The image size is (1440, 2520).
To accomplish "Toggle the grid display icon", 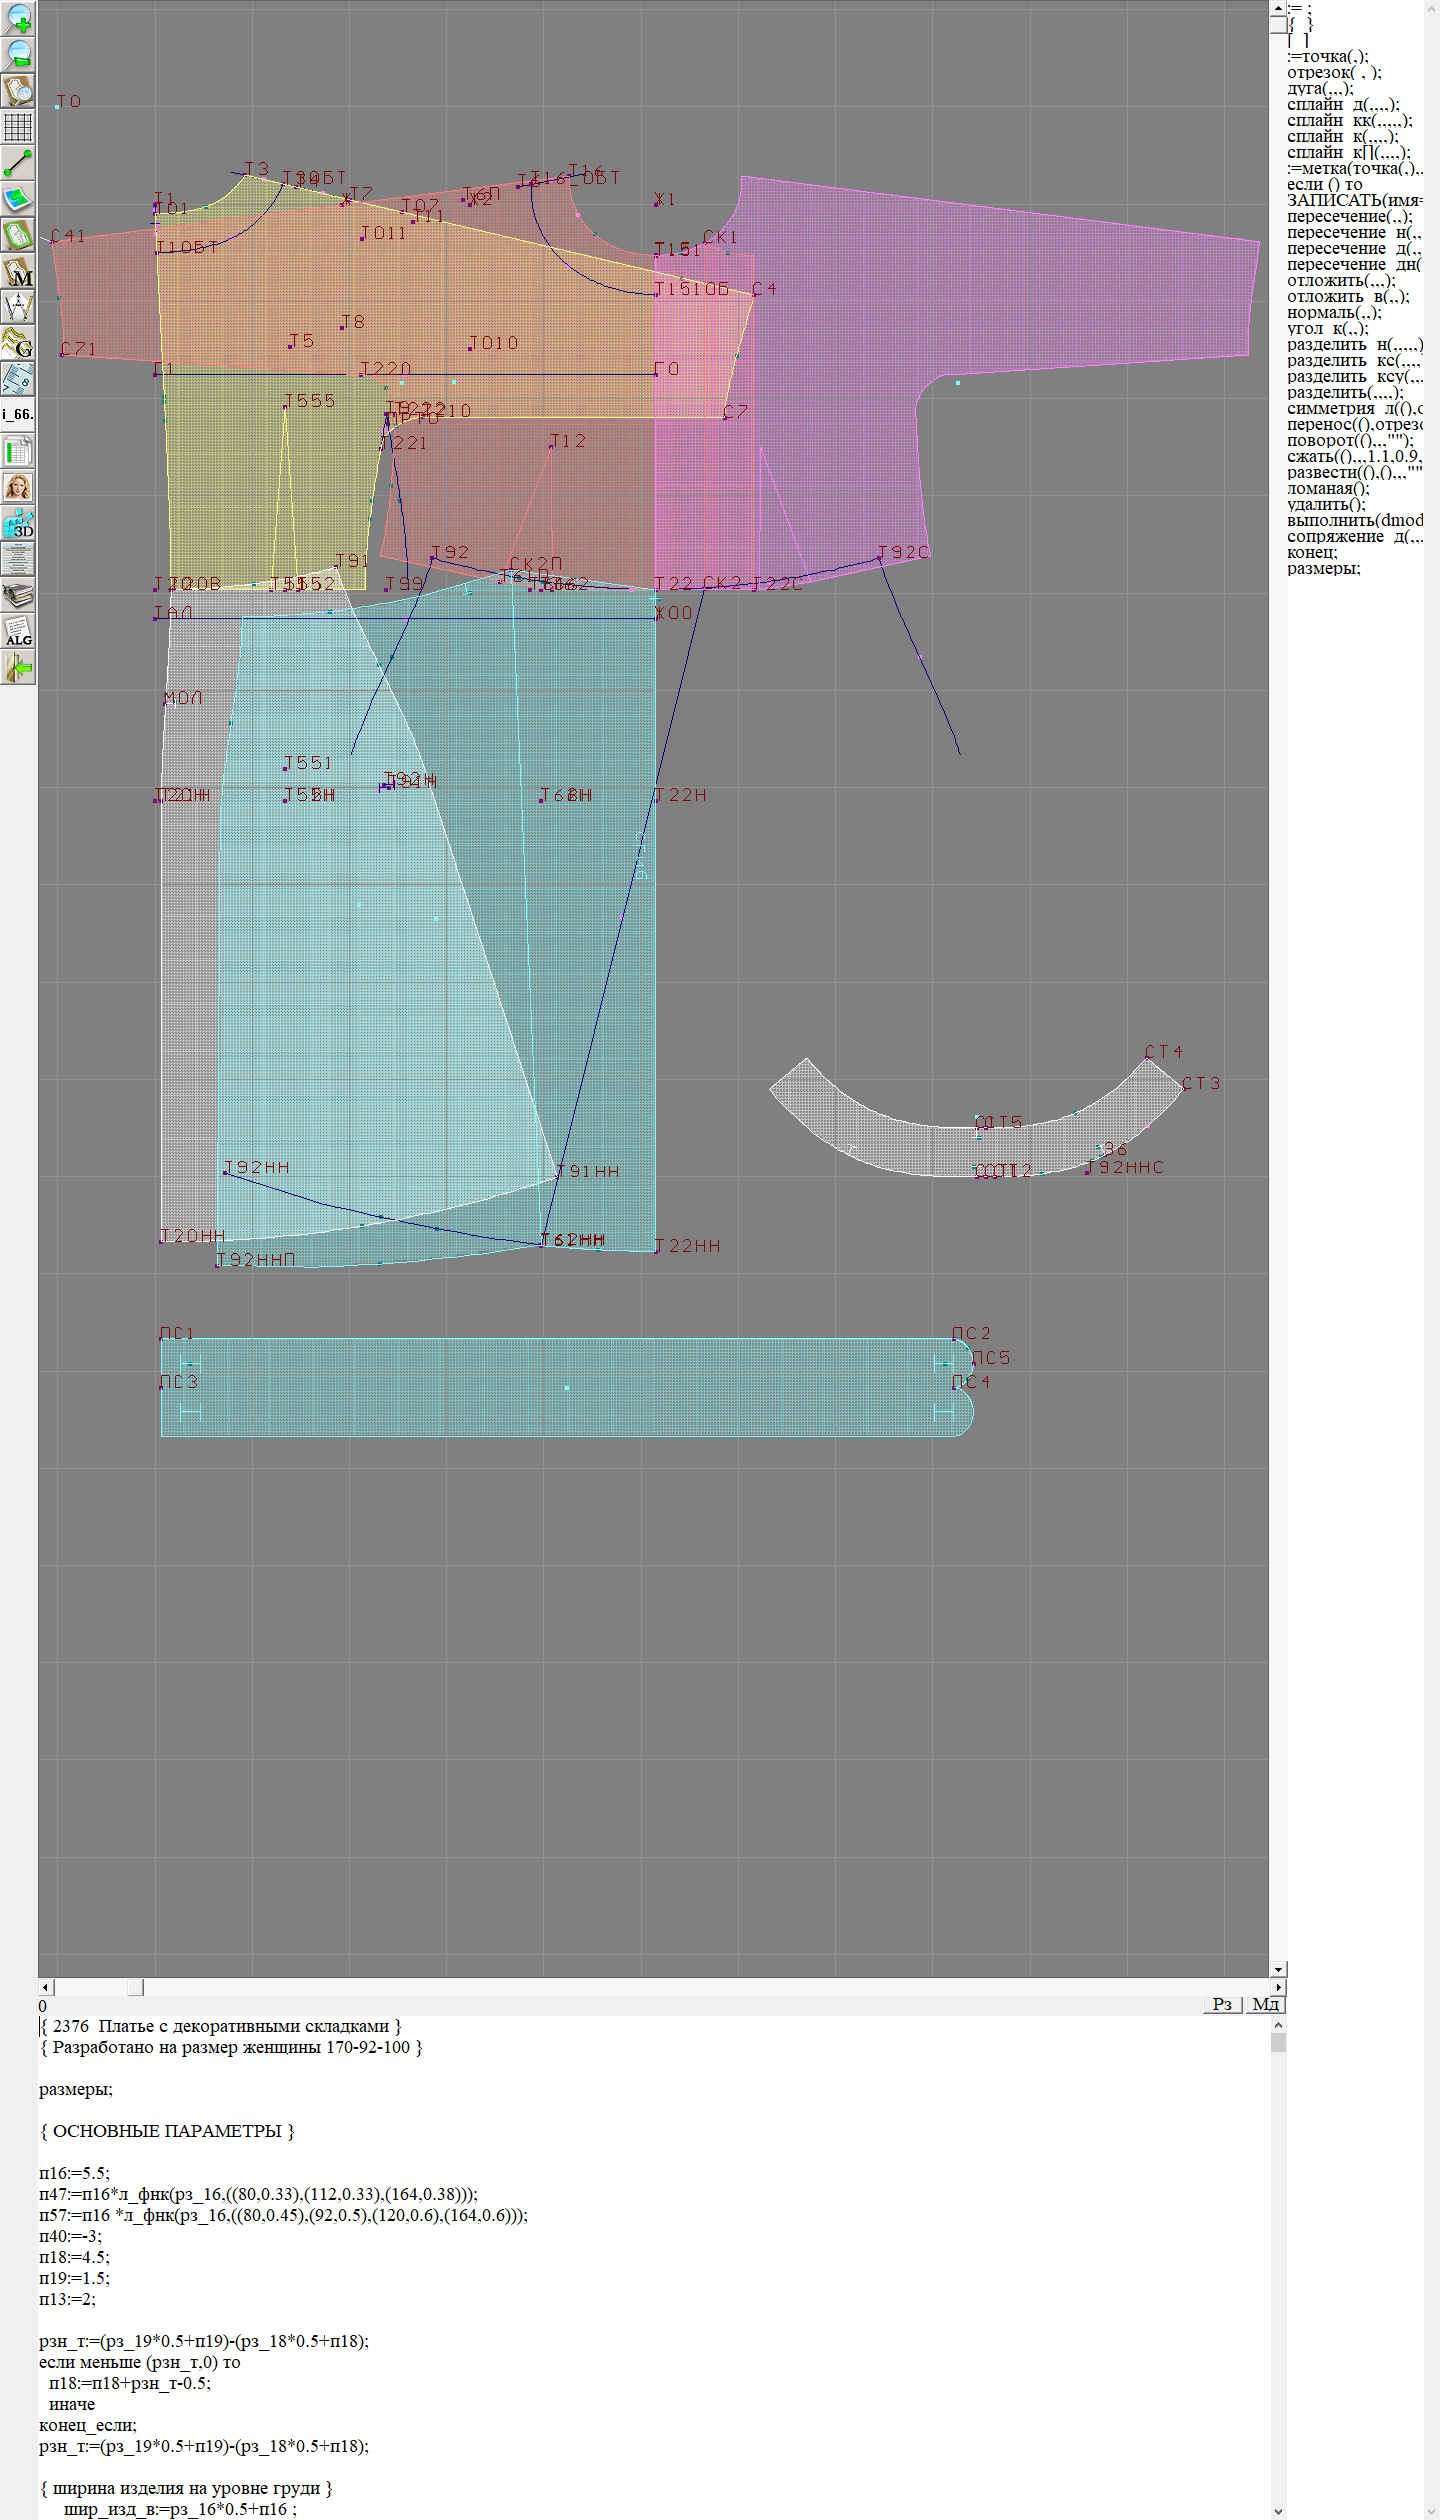I will [18, 127].
